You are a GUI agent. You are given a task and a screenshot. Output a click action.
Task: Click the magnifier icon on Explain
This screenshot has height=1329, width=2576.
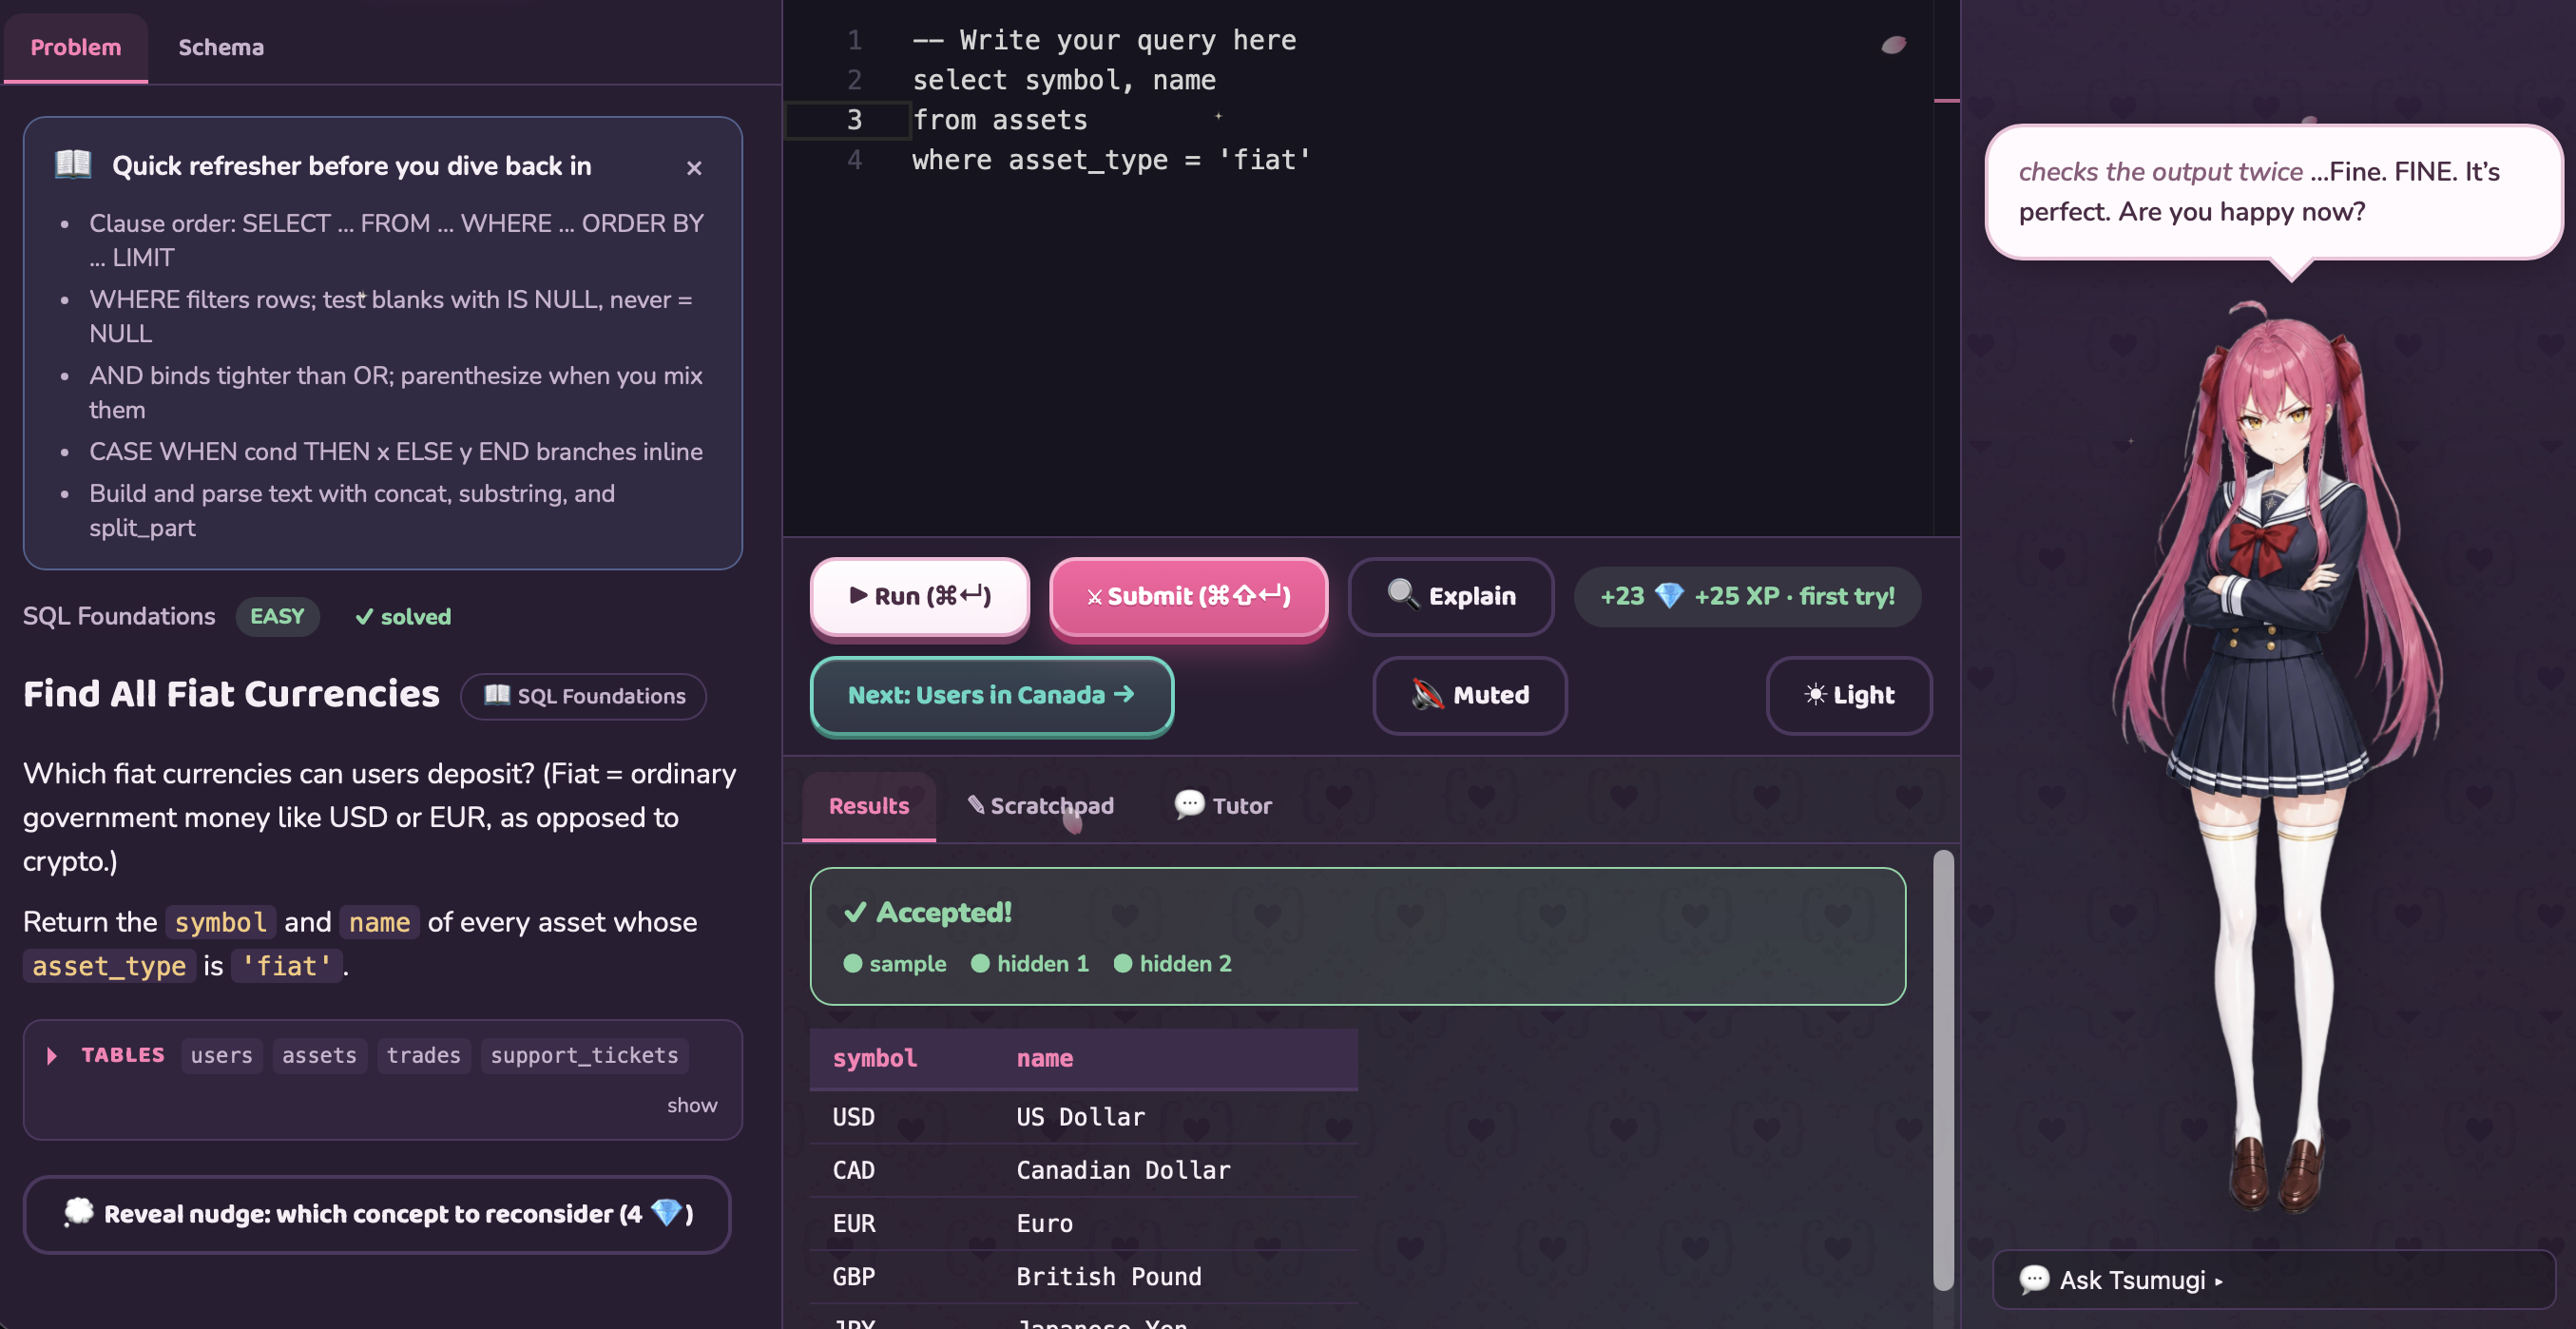click(x=1402, y=594)
